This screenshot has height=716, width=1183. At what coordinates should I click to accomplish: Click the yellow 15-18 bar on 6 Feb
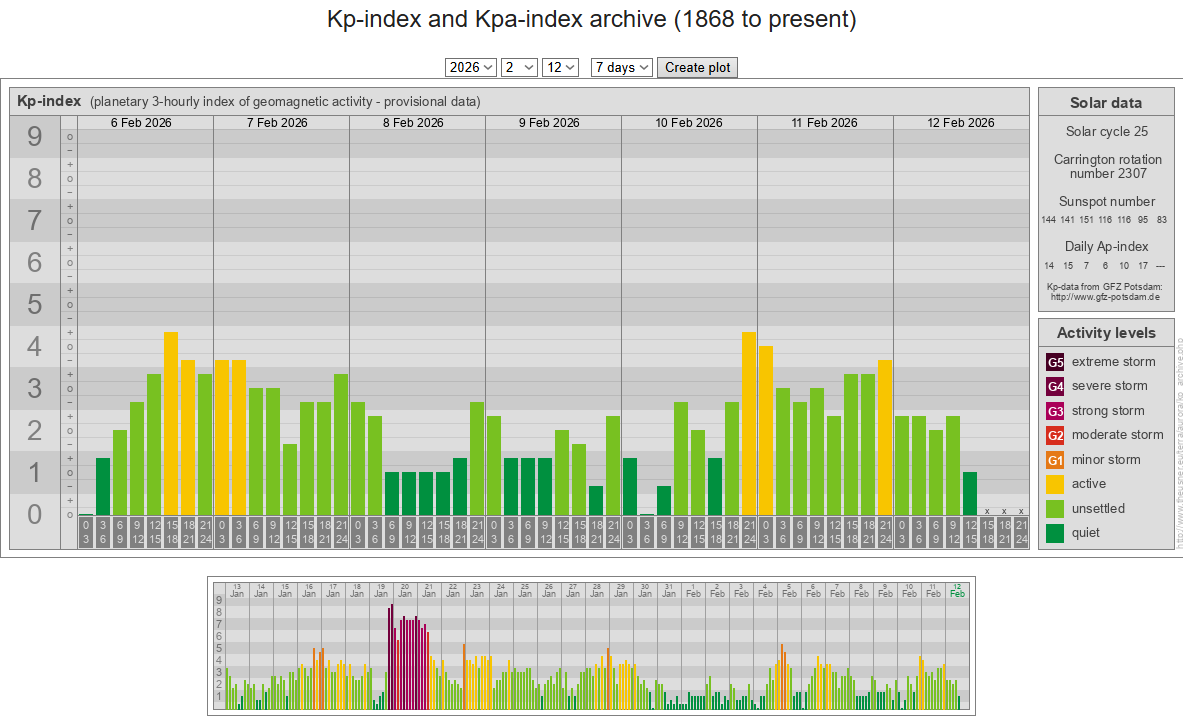(x=171, y=423)
